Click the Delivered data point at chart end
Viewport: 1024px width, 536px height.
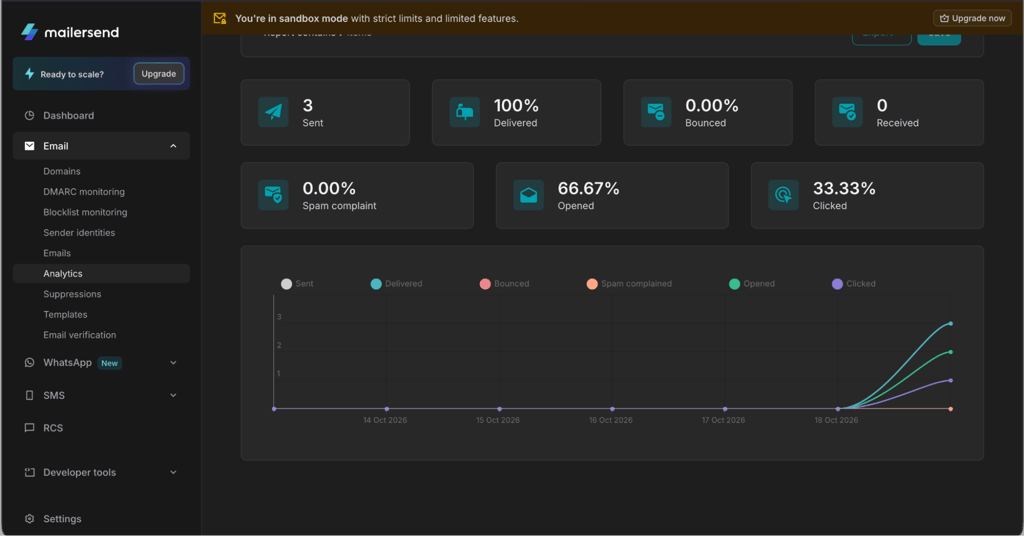tap(951, 324)
